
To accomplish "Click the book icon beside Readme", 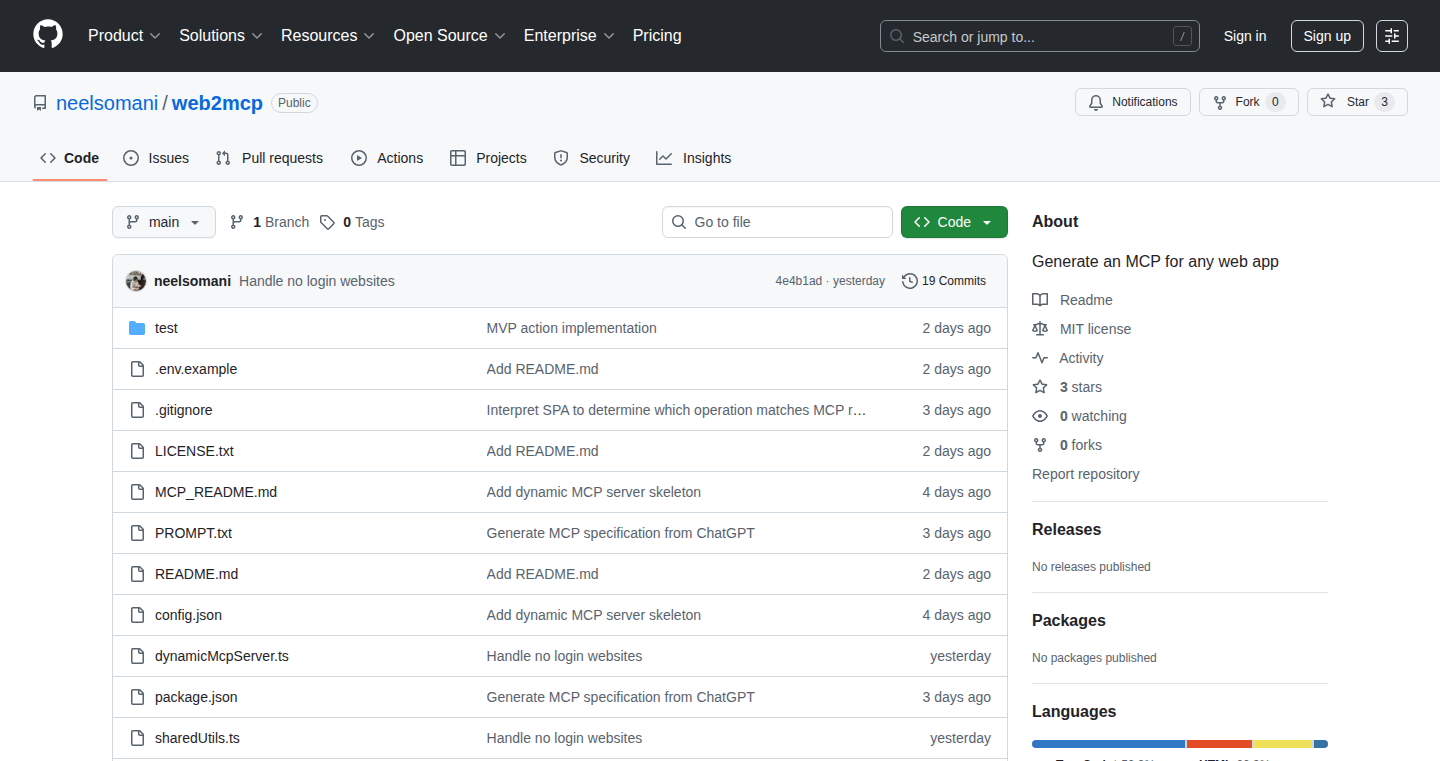I will tap(1040, 300).
